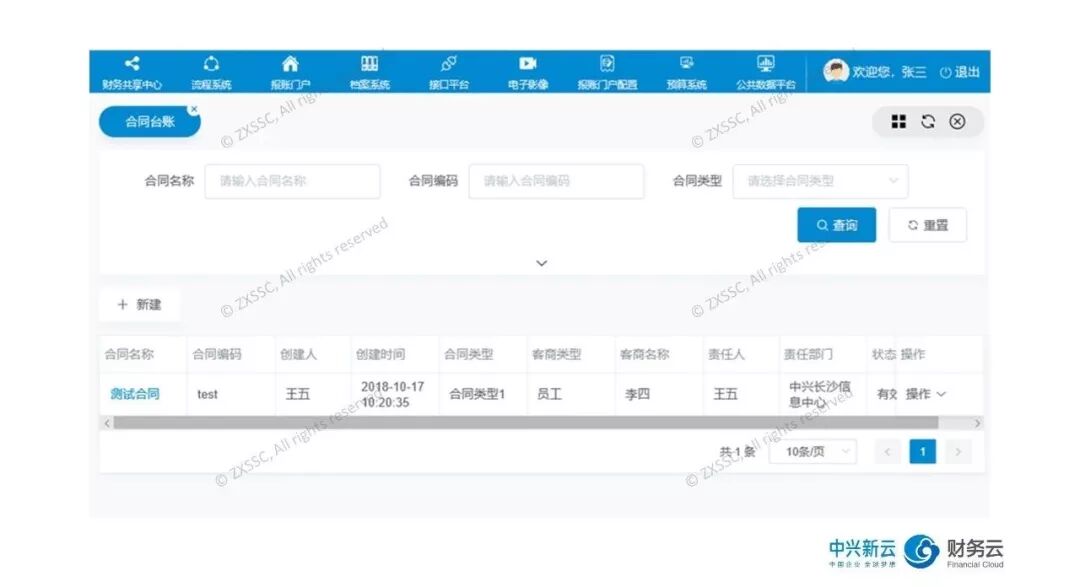
Task: Click the user avatar for 张三
Action: 835,71
